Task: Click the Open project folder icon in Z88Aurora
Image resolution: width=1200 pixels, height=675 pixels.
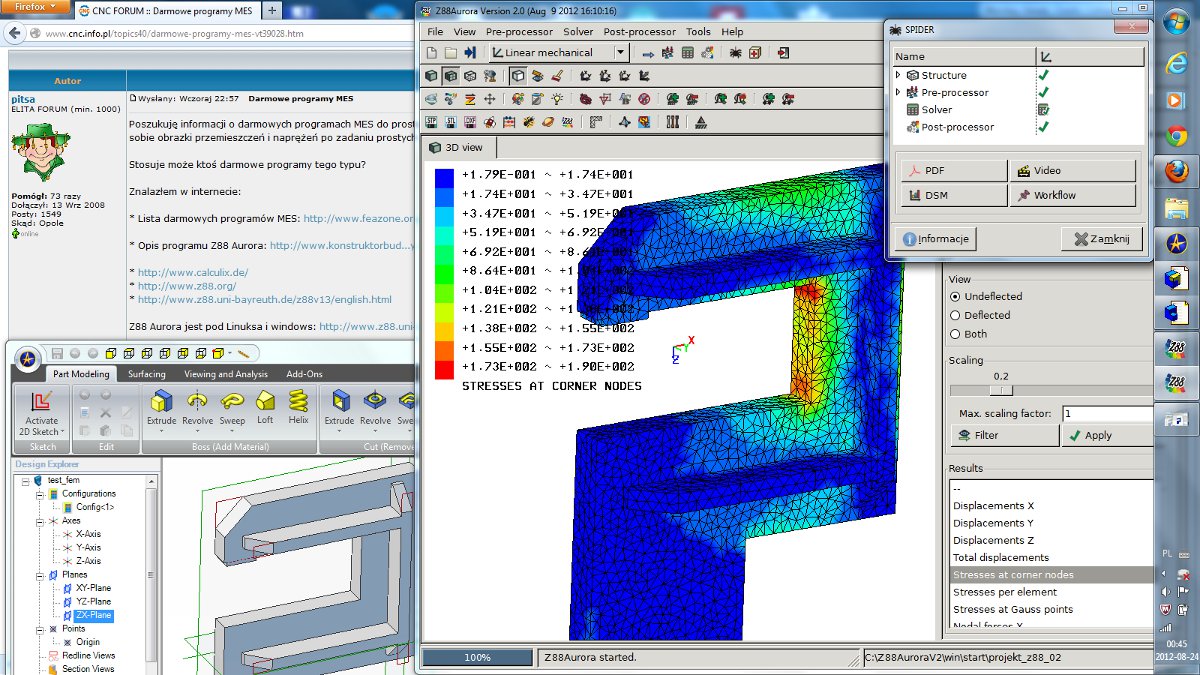Action: point(451,53)
